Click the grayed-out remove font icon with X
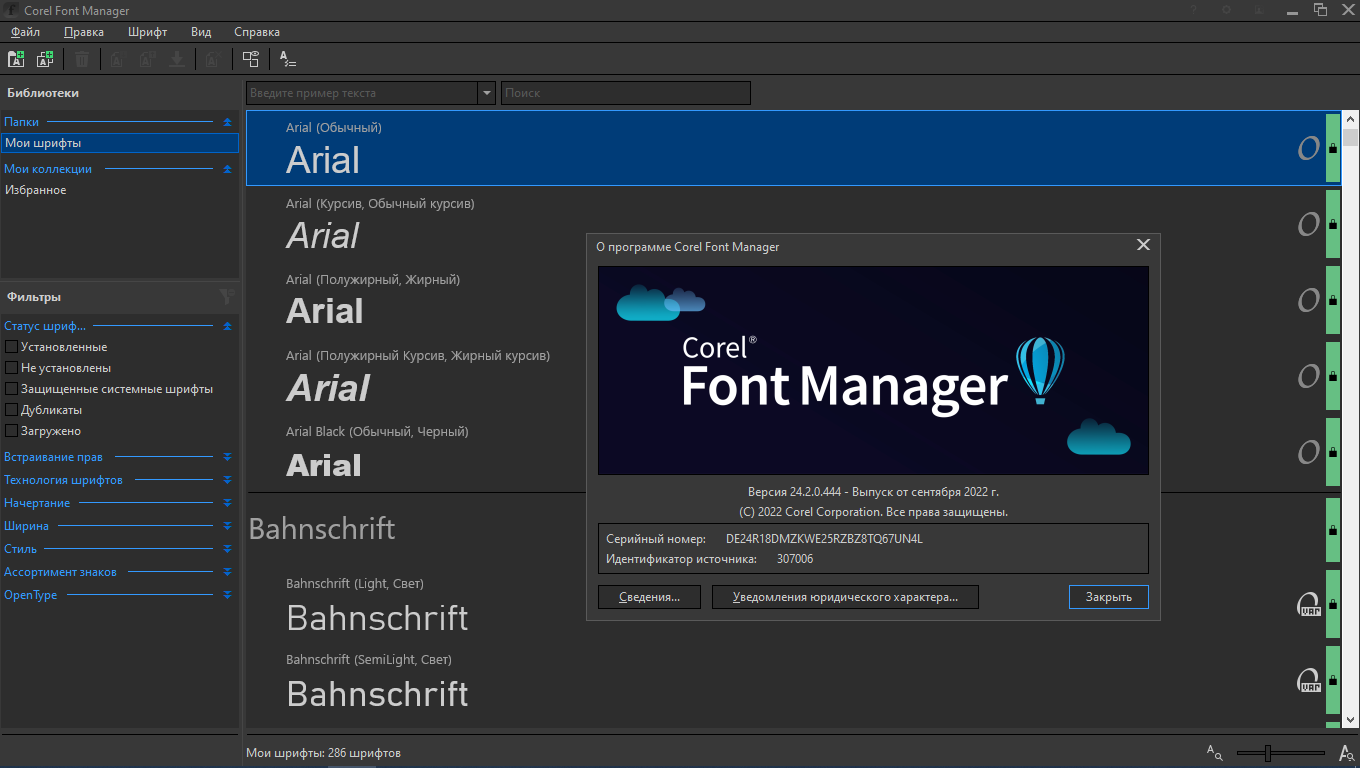 coord(212,59)
